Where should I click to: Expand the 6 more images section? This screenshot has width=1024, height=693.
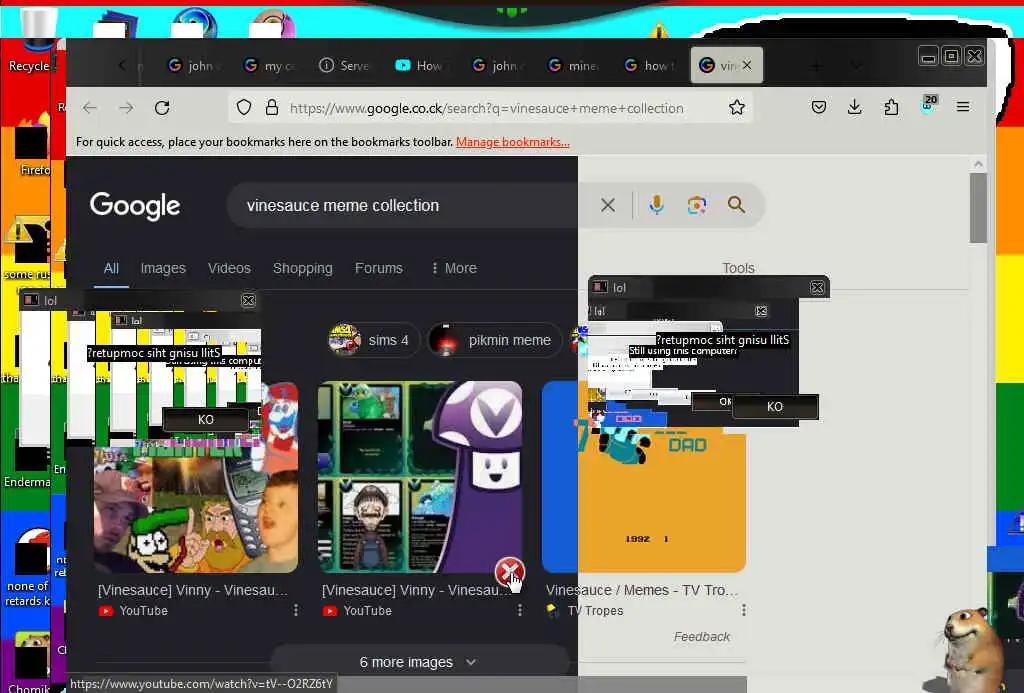[x=419, y=662]
